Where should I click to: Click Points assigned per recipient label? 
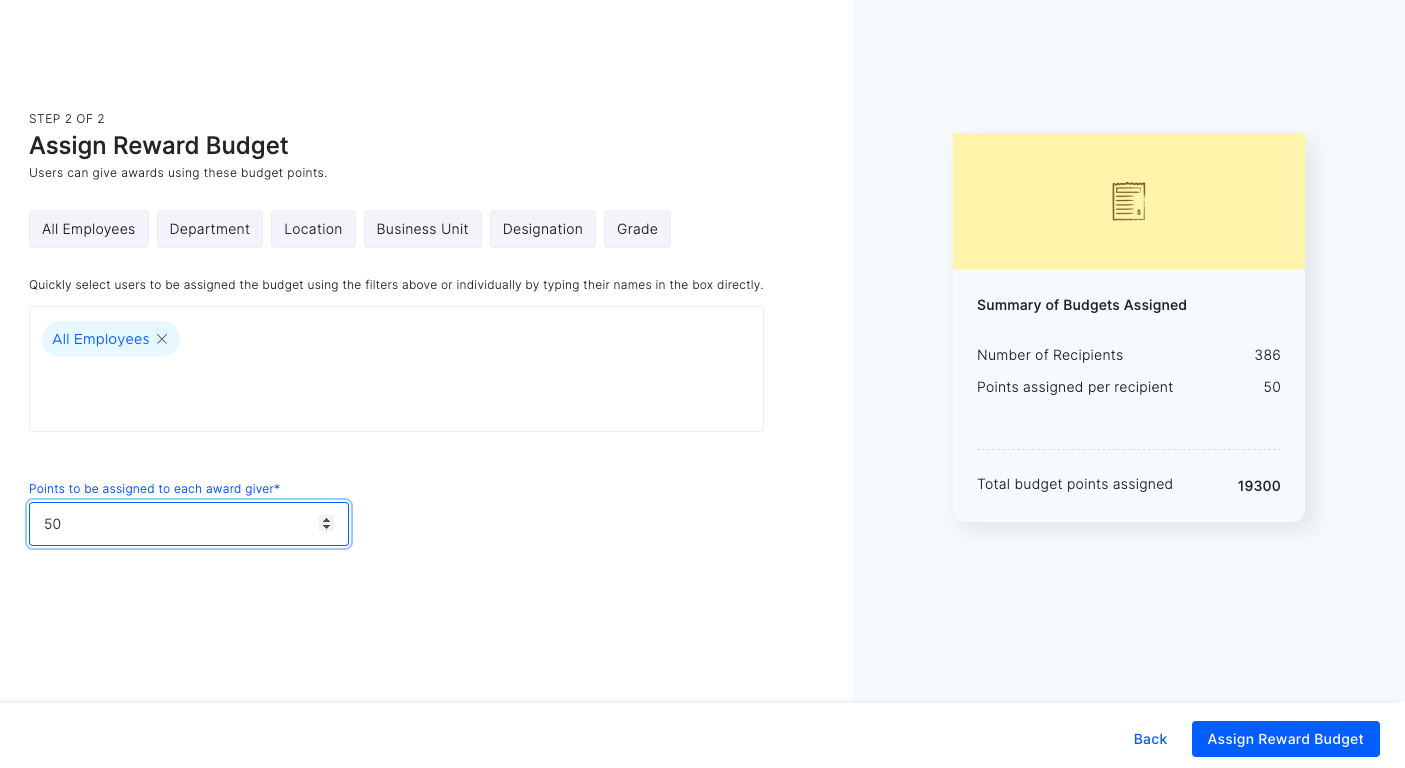pyautogui.click(x=1075, y=387)
